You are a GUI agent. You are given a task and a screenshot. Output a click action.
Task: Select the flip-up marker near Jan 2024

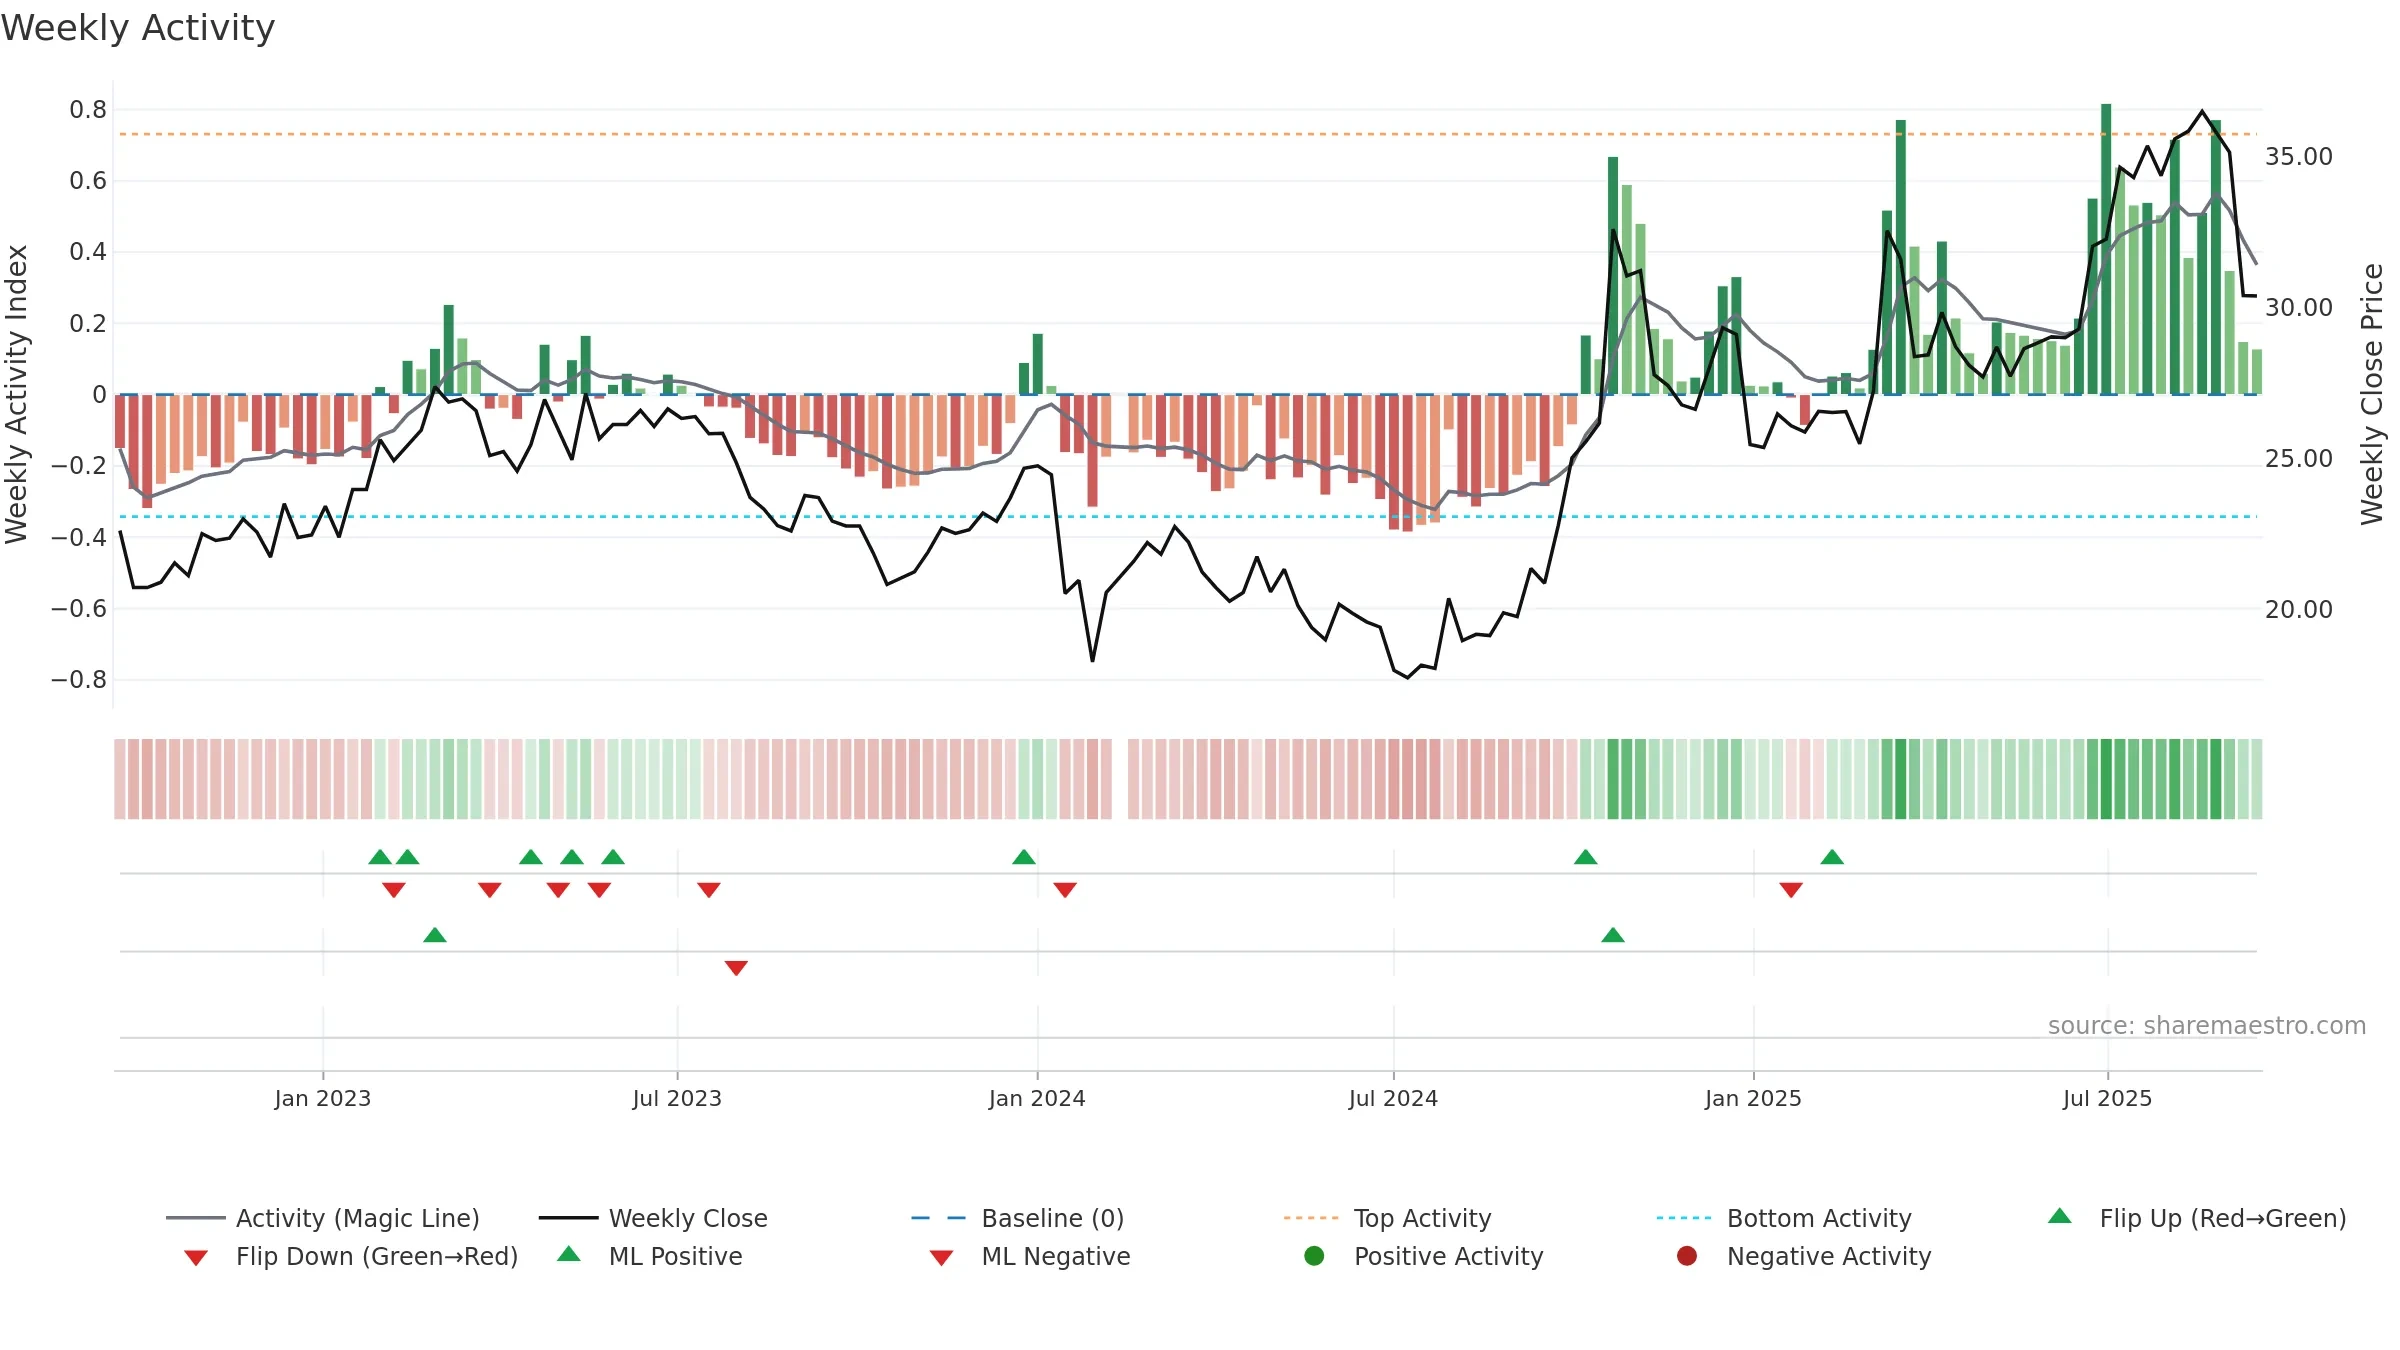(x=1024, y=857)
